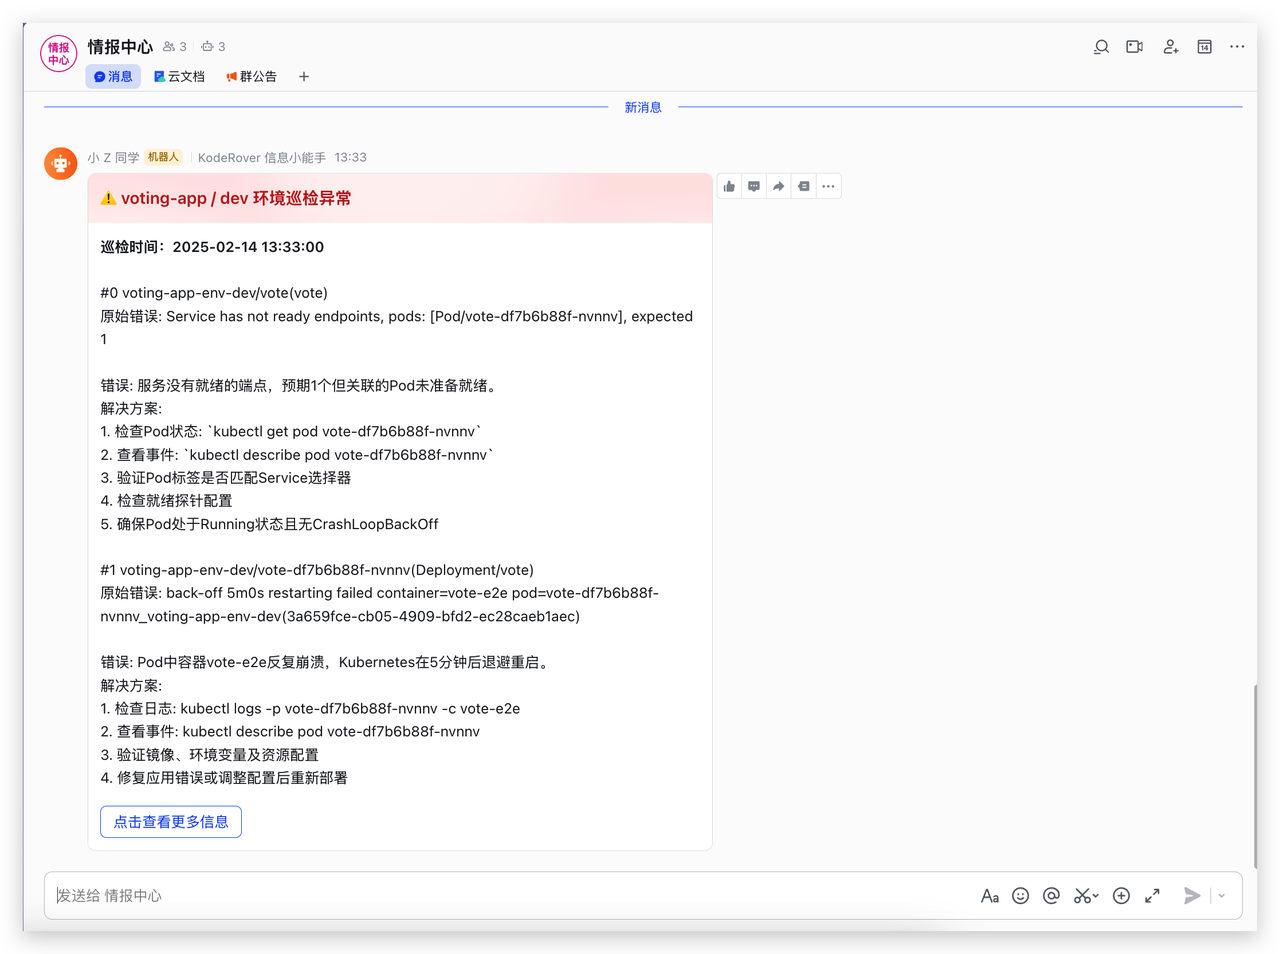Select the 消息 tab
The width and height of the screenshot is (1280, 954).
click(x=113, y=77)
